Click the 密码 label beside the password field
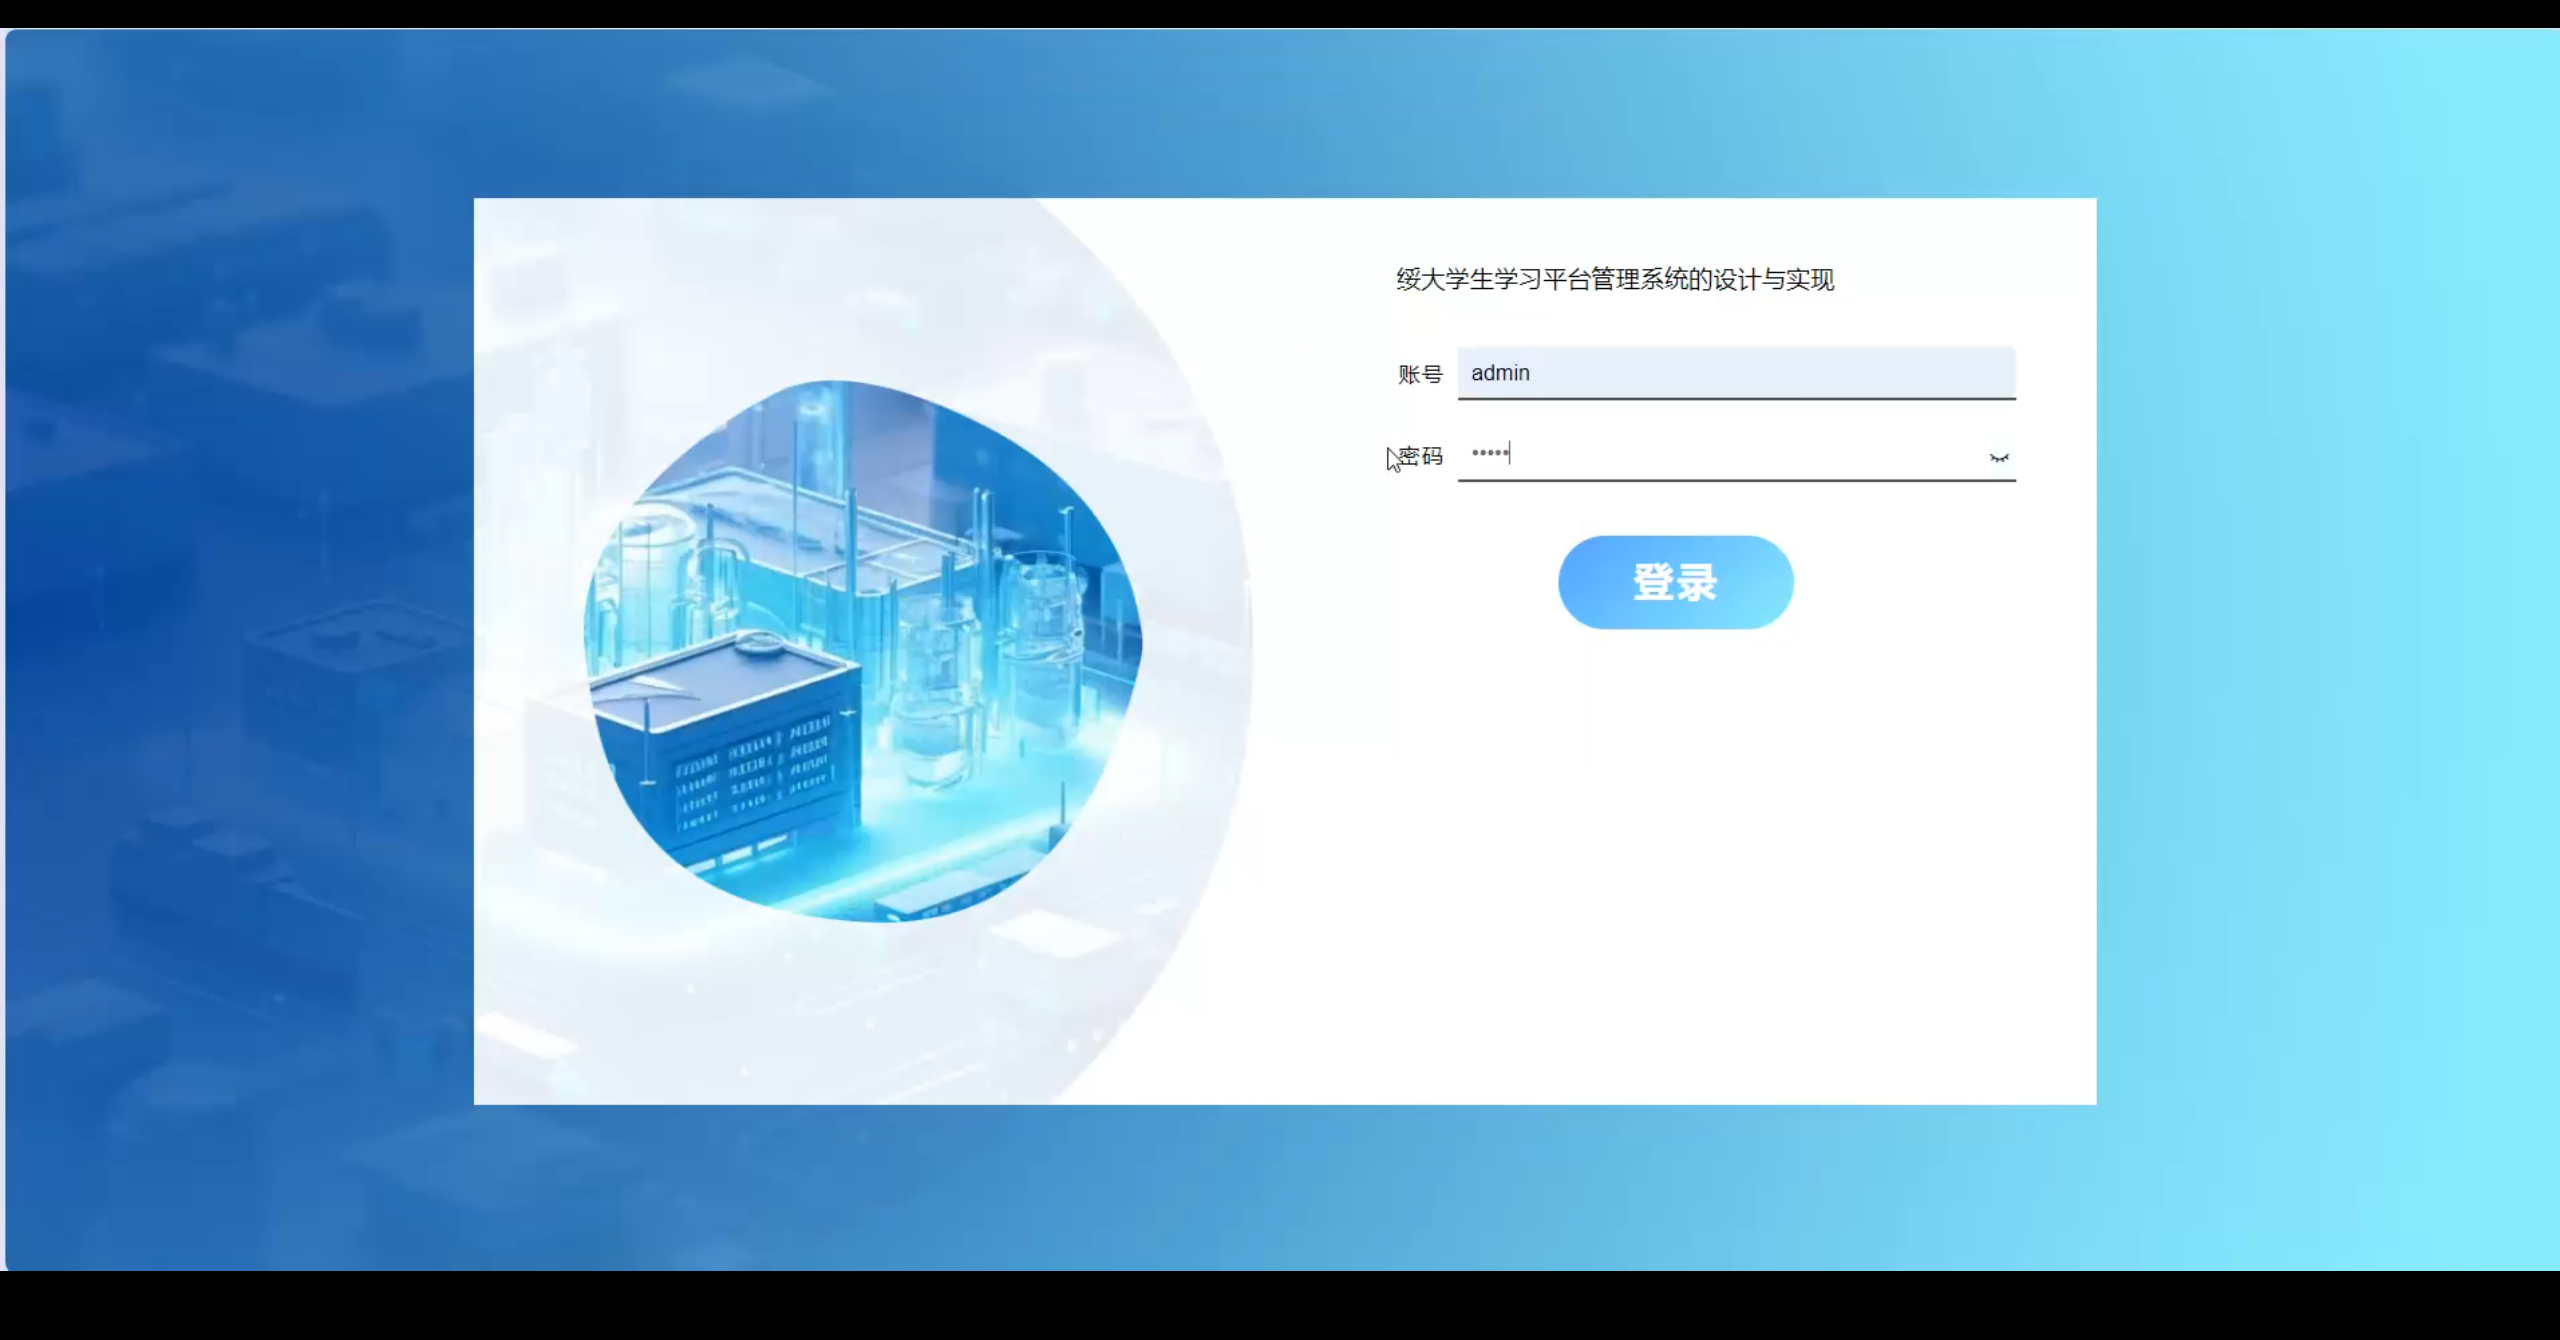Screen dimensions: 2560x1340 click(x=1423, y=456)
